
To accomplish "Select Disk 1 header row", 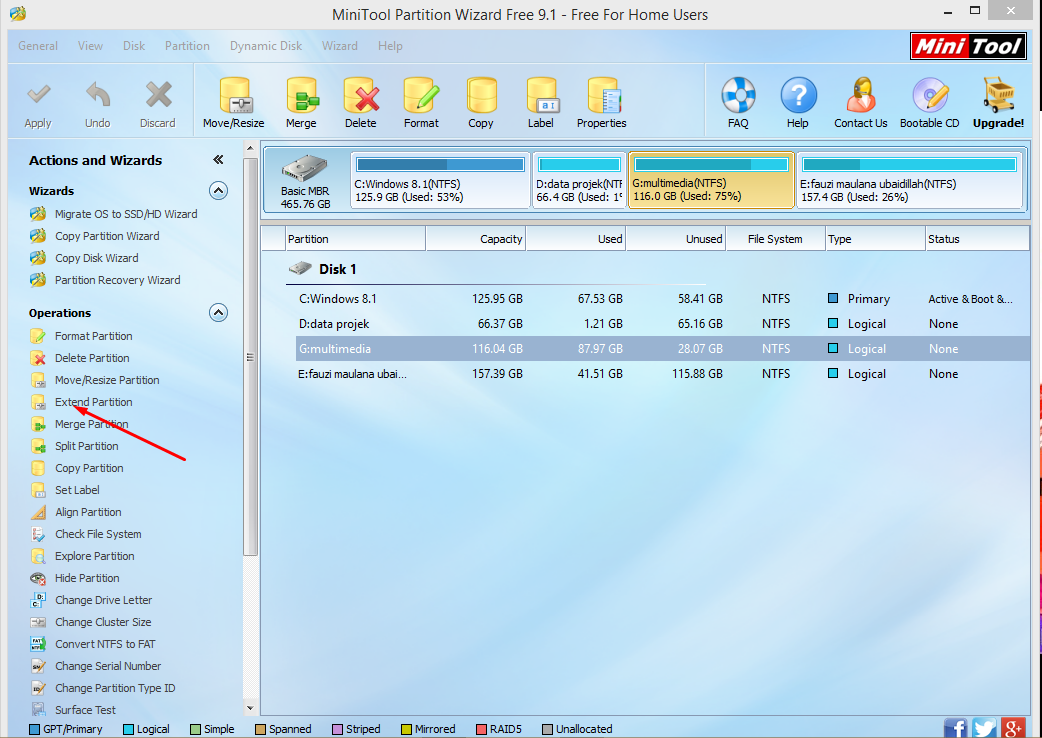I will click(x=496, y=269).
